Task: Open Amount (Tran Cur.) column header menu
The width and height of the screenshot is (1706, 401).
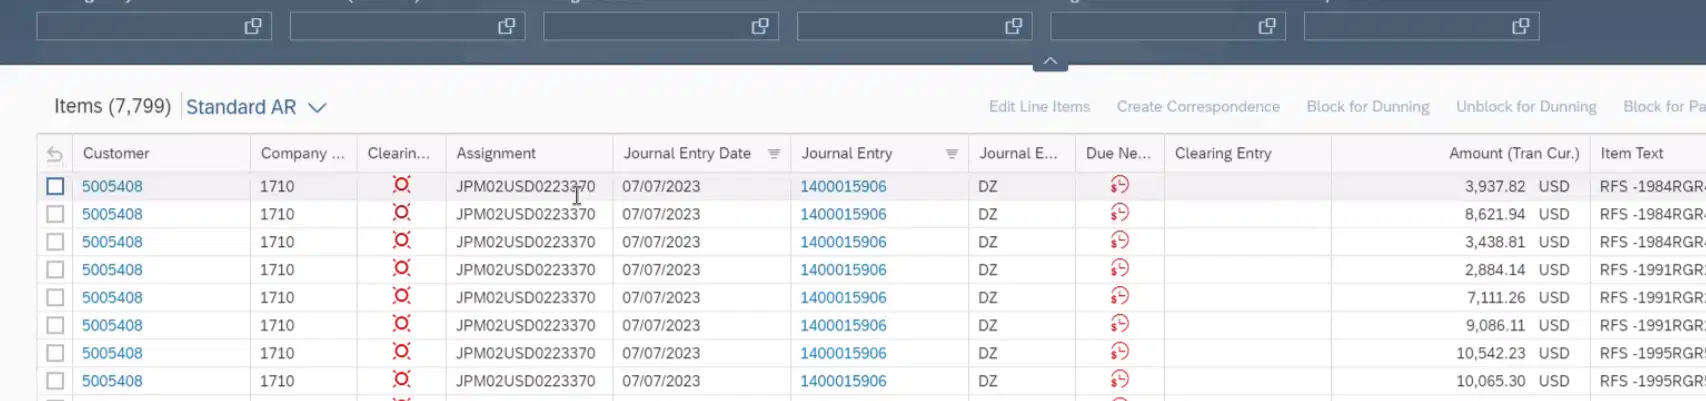Action: click(1460, 153)
